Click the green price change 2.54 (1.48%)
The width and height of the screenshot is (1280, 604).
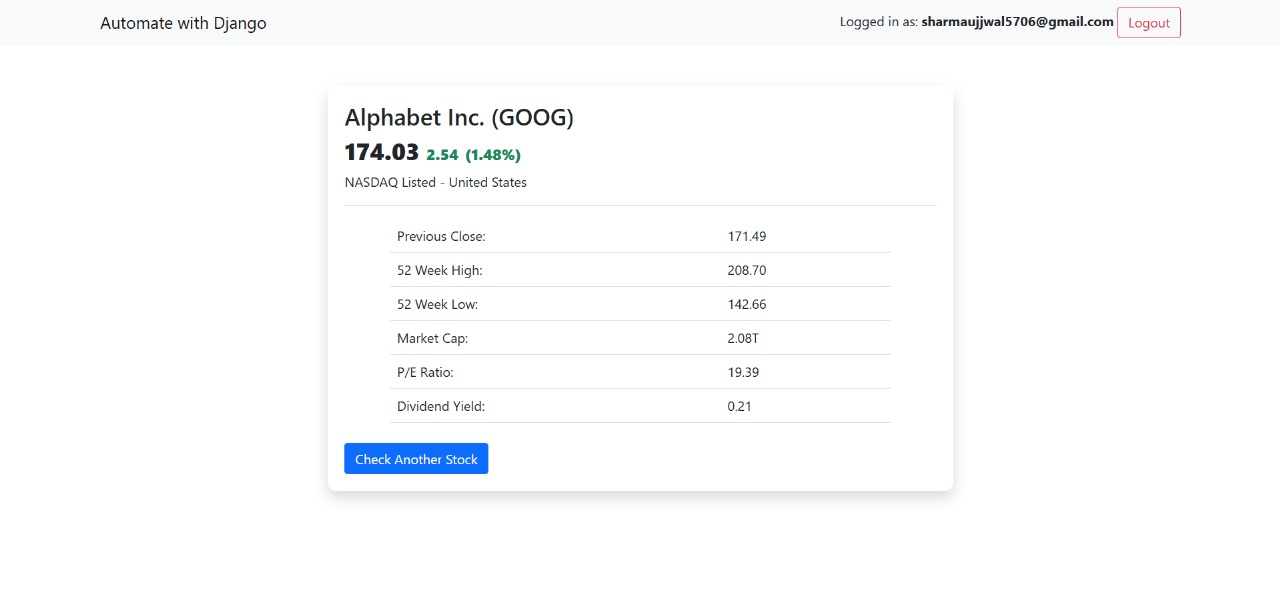(x=473, y=155)
